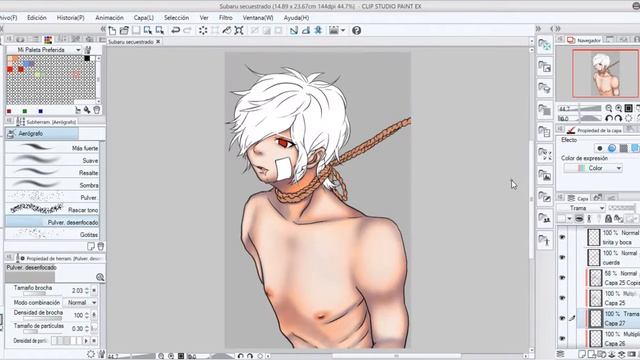The image size is (640, 360).
Task: Select the 'Rascar tono' sub tool
Action: (x=52, y=209)
